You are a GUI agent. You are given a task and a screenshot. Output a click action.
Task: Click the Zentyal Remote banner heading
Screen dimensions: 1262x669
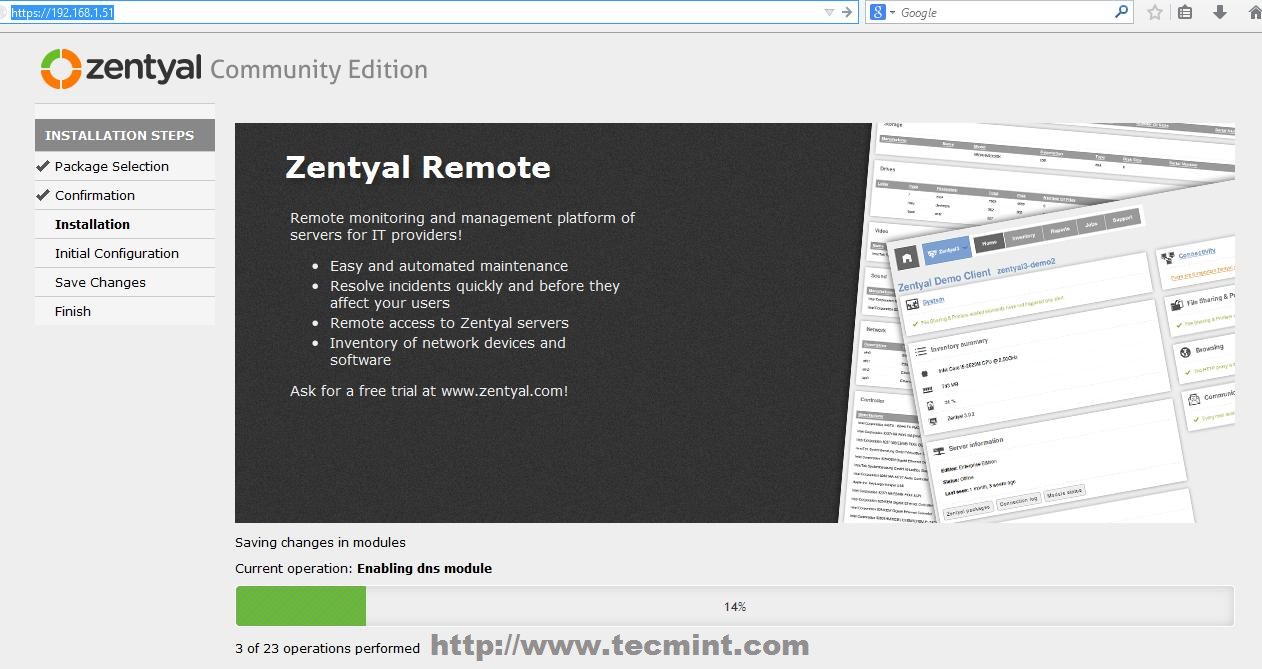pyautogui.click(x=418, y=167)
